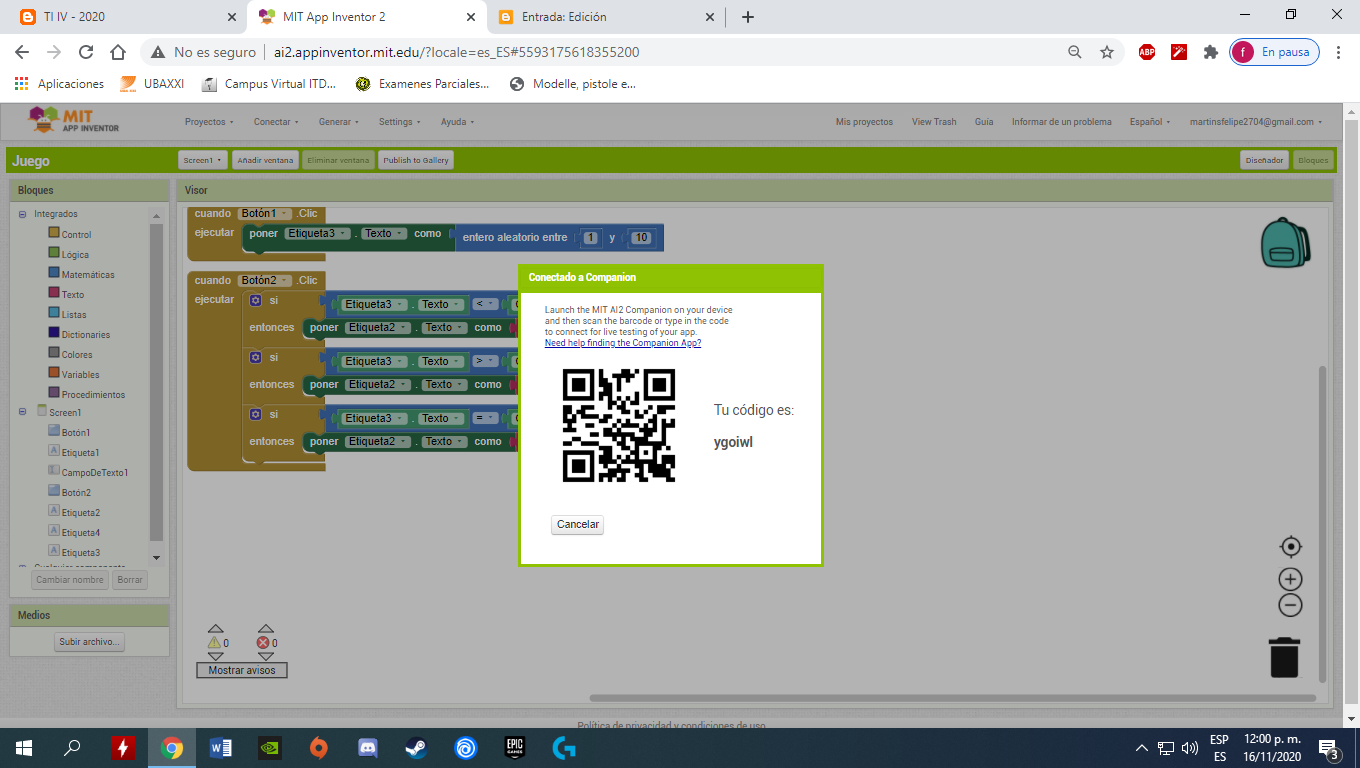Open Botón1 dropdown in first block
The image size is (1360, 768).
coord(265,213)
